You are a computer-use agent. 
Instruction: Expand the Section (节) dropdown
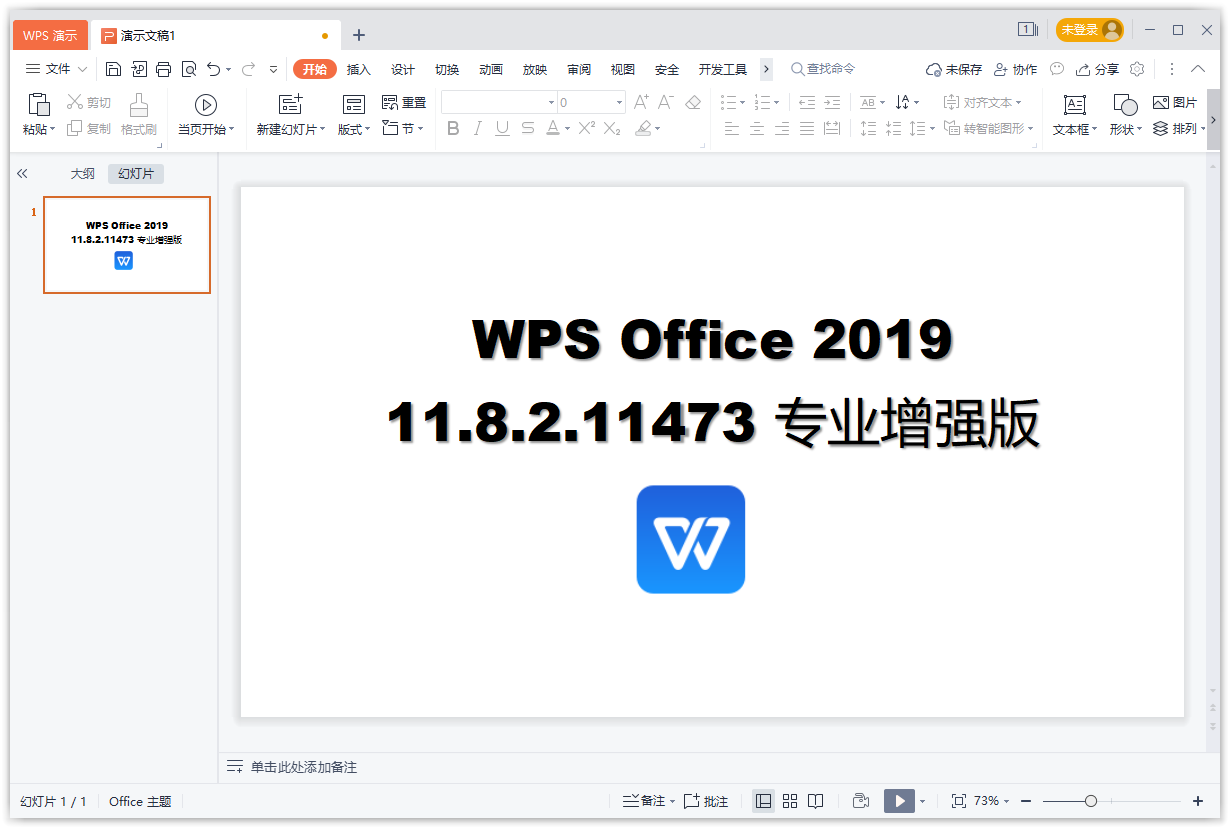(x=404, y=128)
